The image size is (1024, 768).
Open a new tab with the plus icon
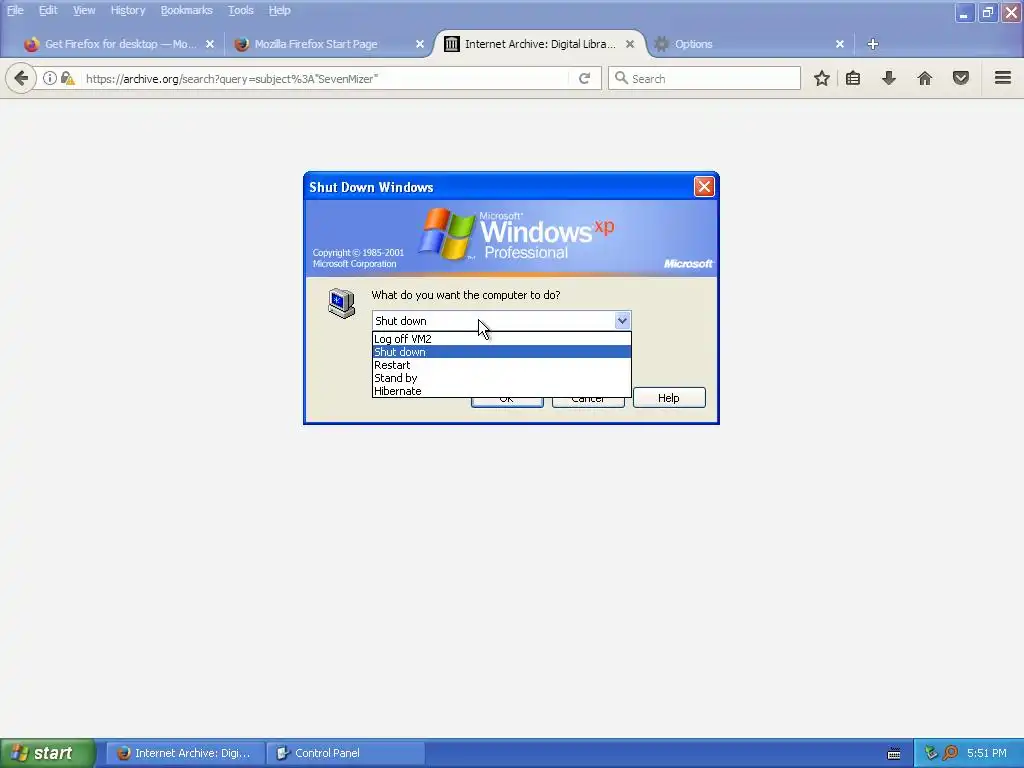pyautogui.click(x=872, y=44)
